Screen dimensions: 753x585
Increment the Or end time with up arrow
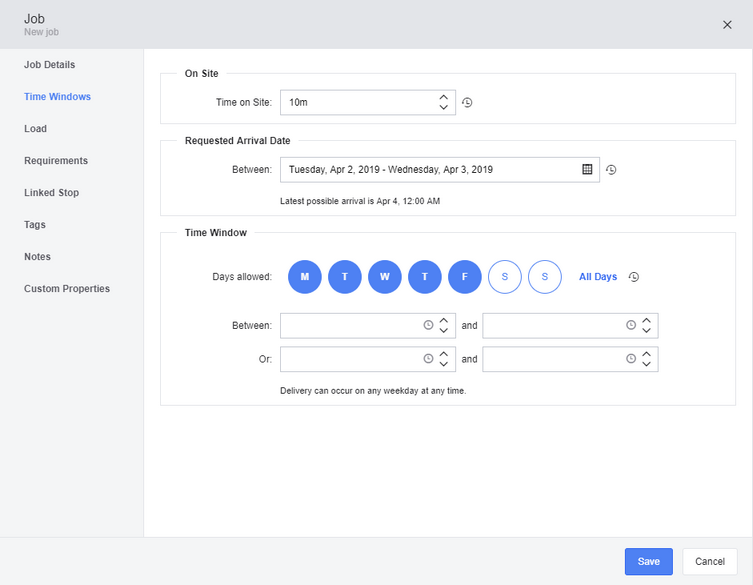click(646, 354)
